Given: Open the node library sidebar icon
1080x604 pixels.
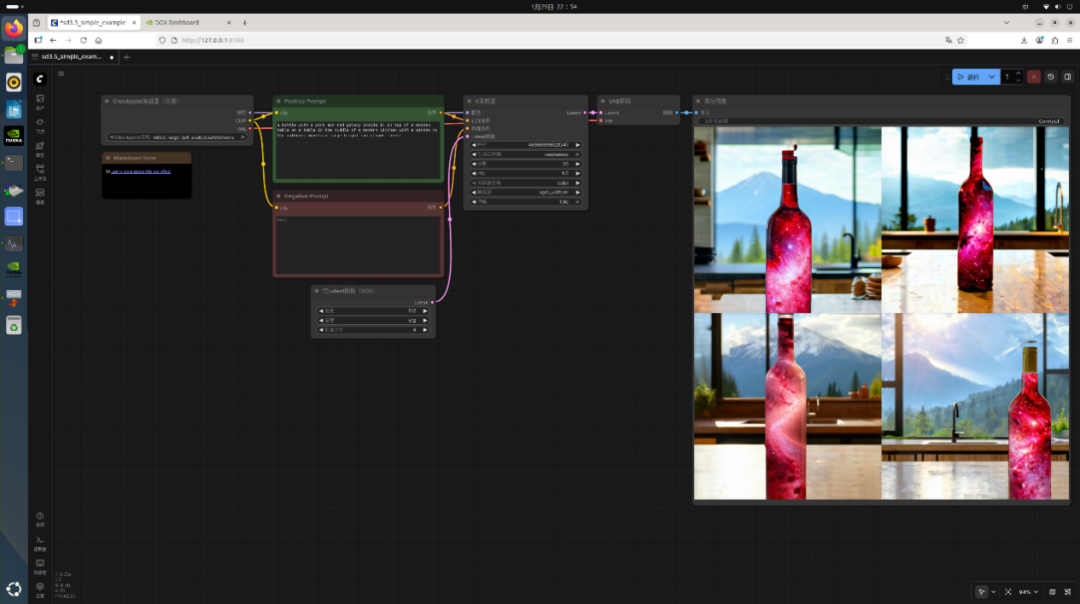Looking at the screenshot, I should point(40,124).
